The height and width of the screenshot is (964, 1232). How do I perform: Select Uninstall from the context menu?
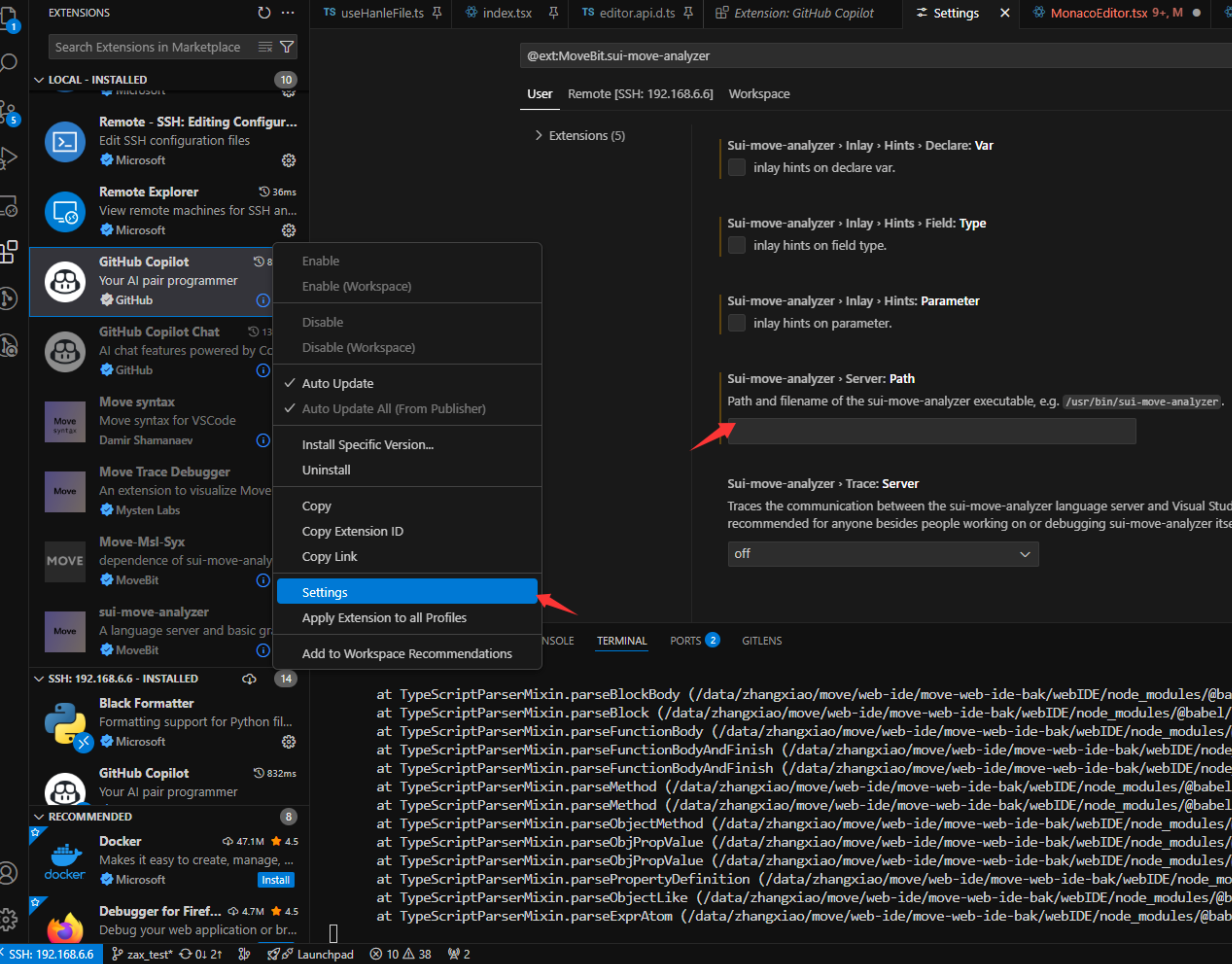click(407, 470)
